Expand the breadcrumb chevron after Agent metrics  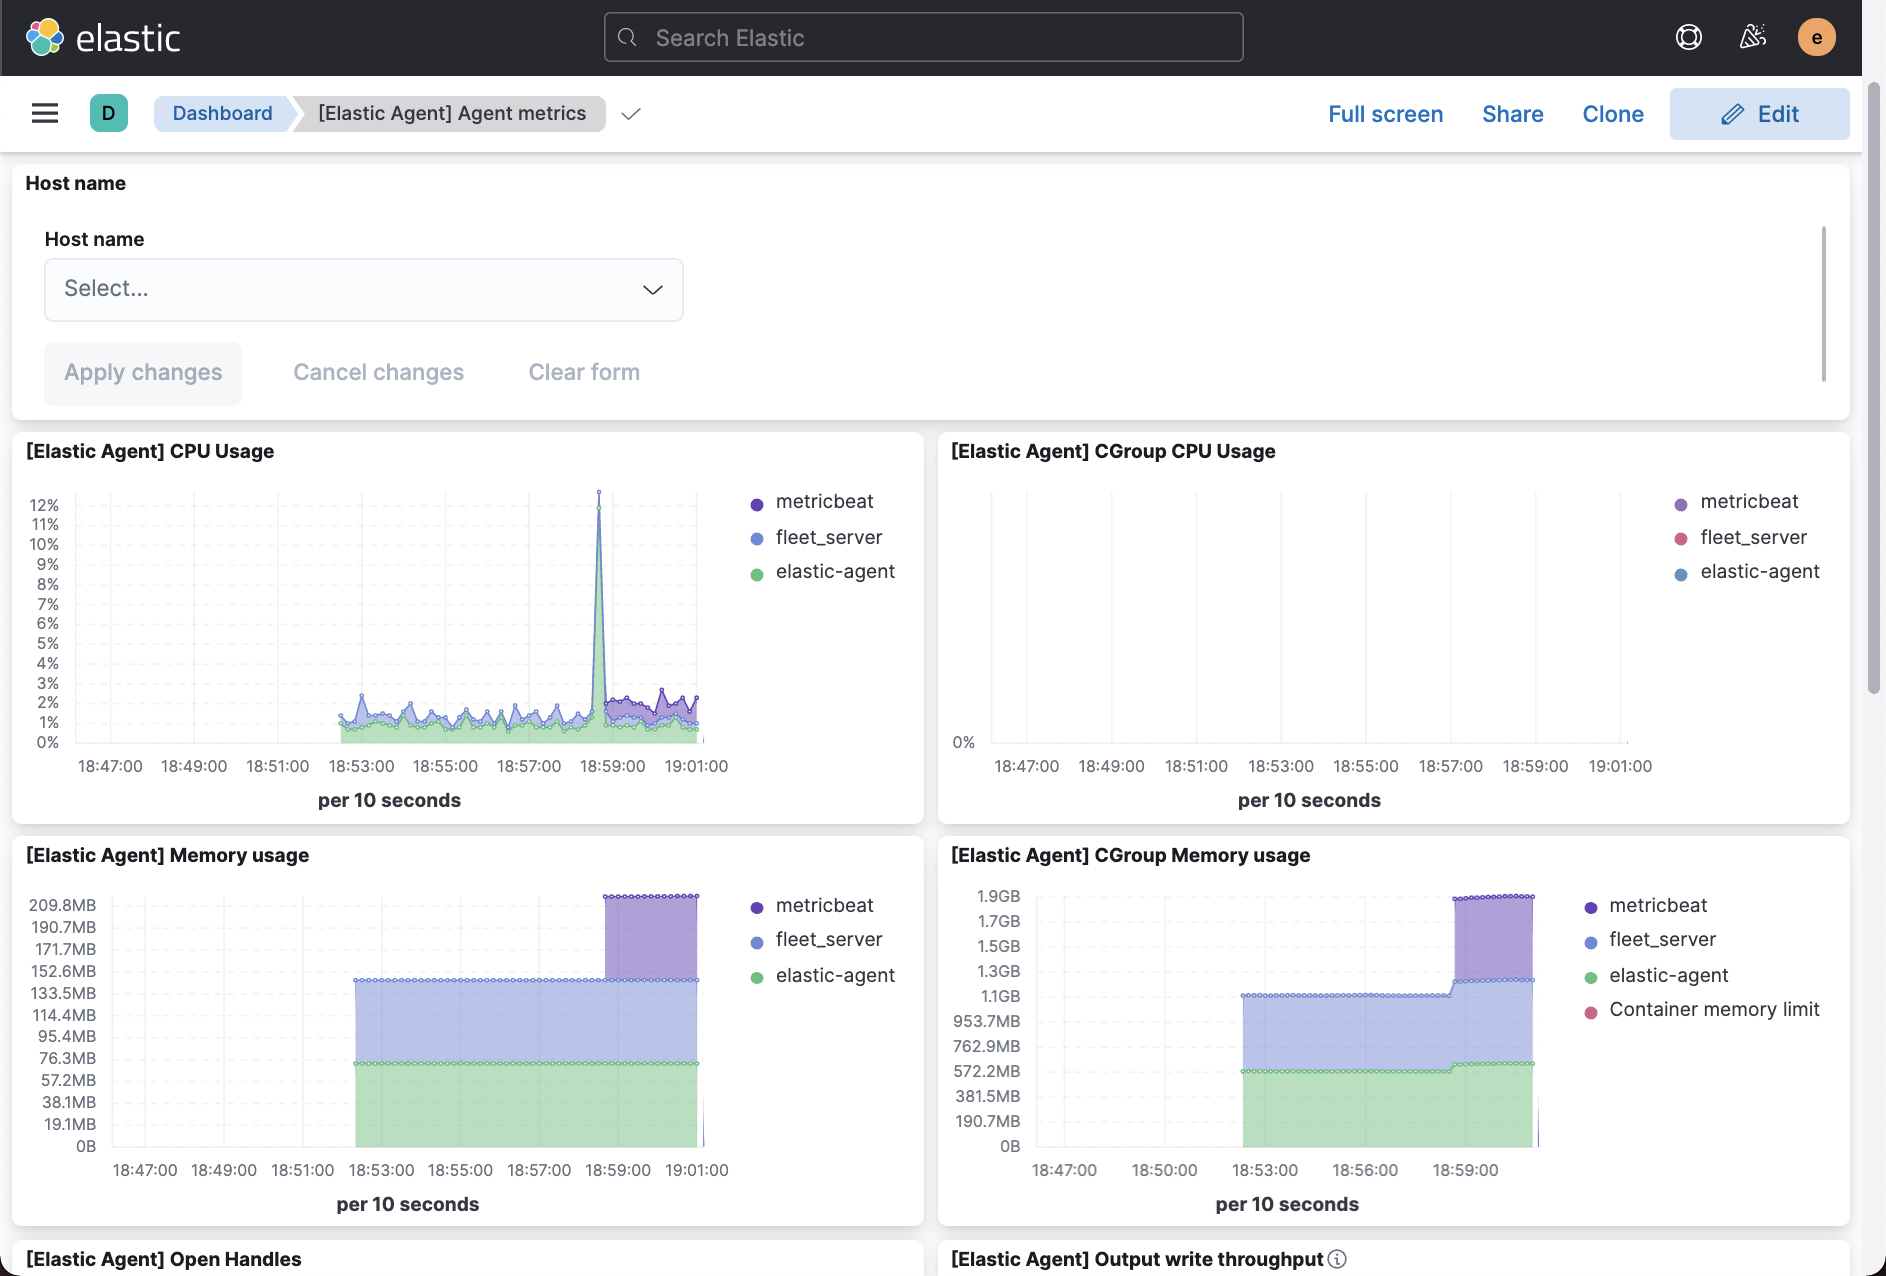(x=631, y=115)
